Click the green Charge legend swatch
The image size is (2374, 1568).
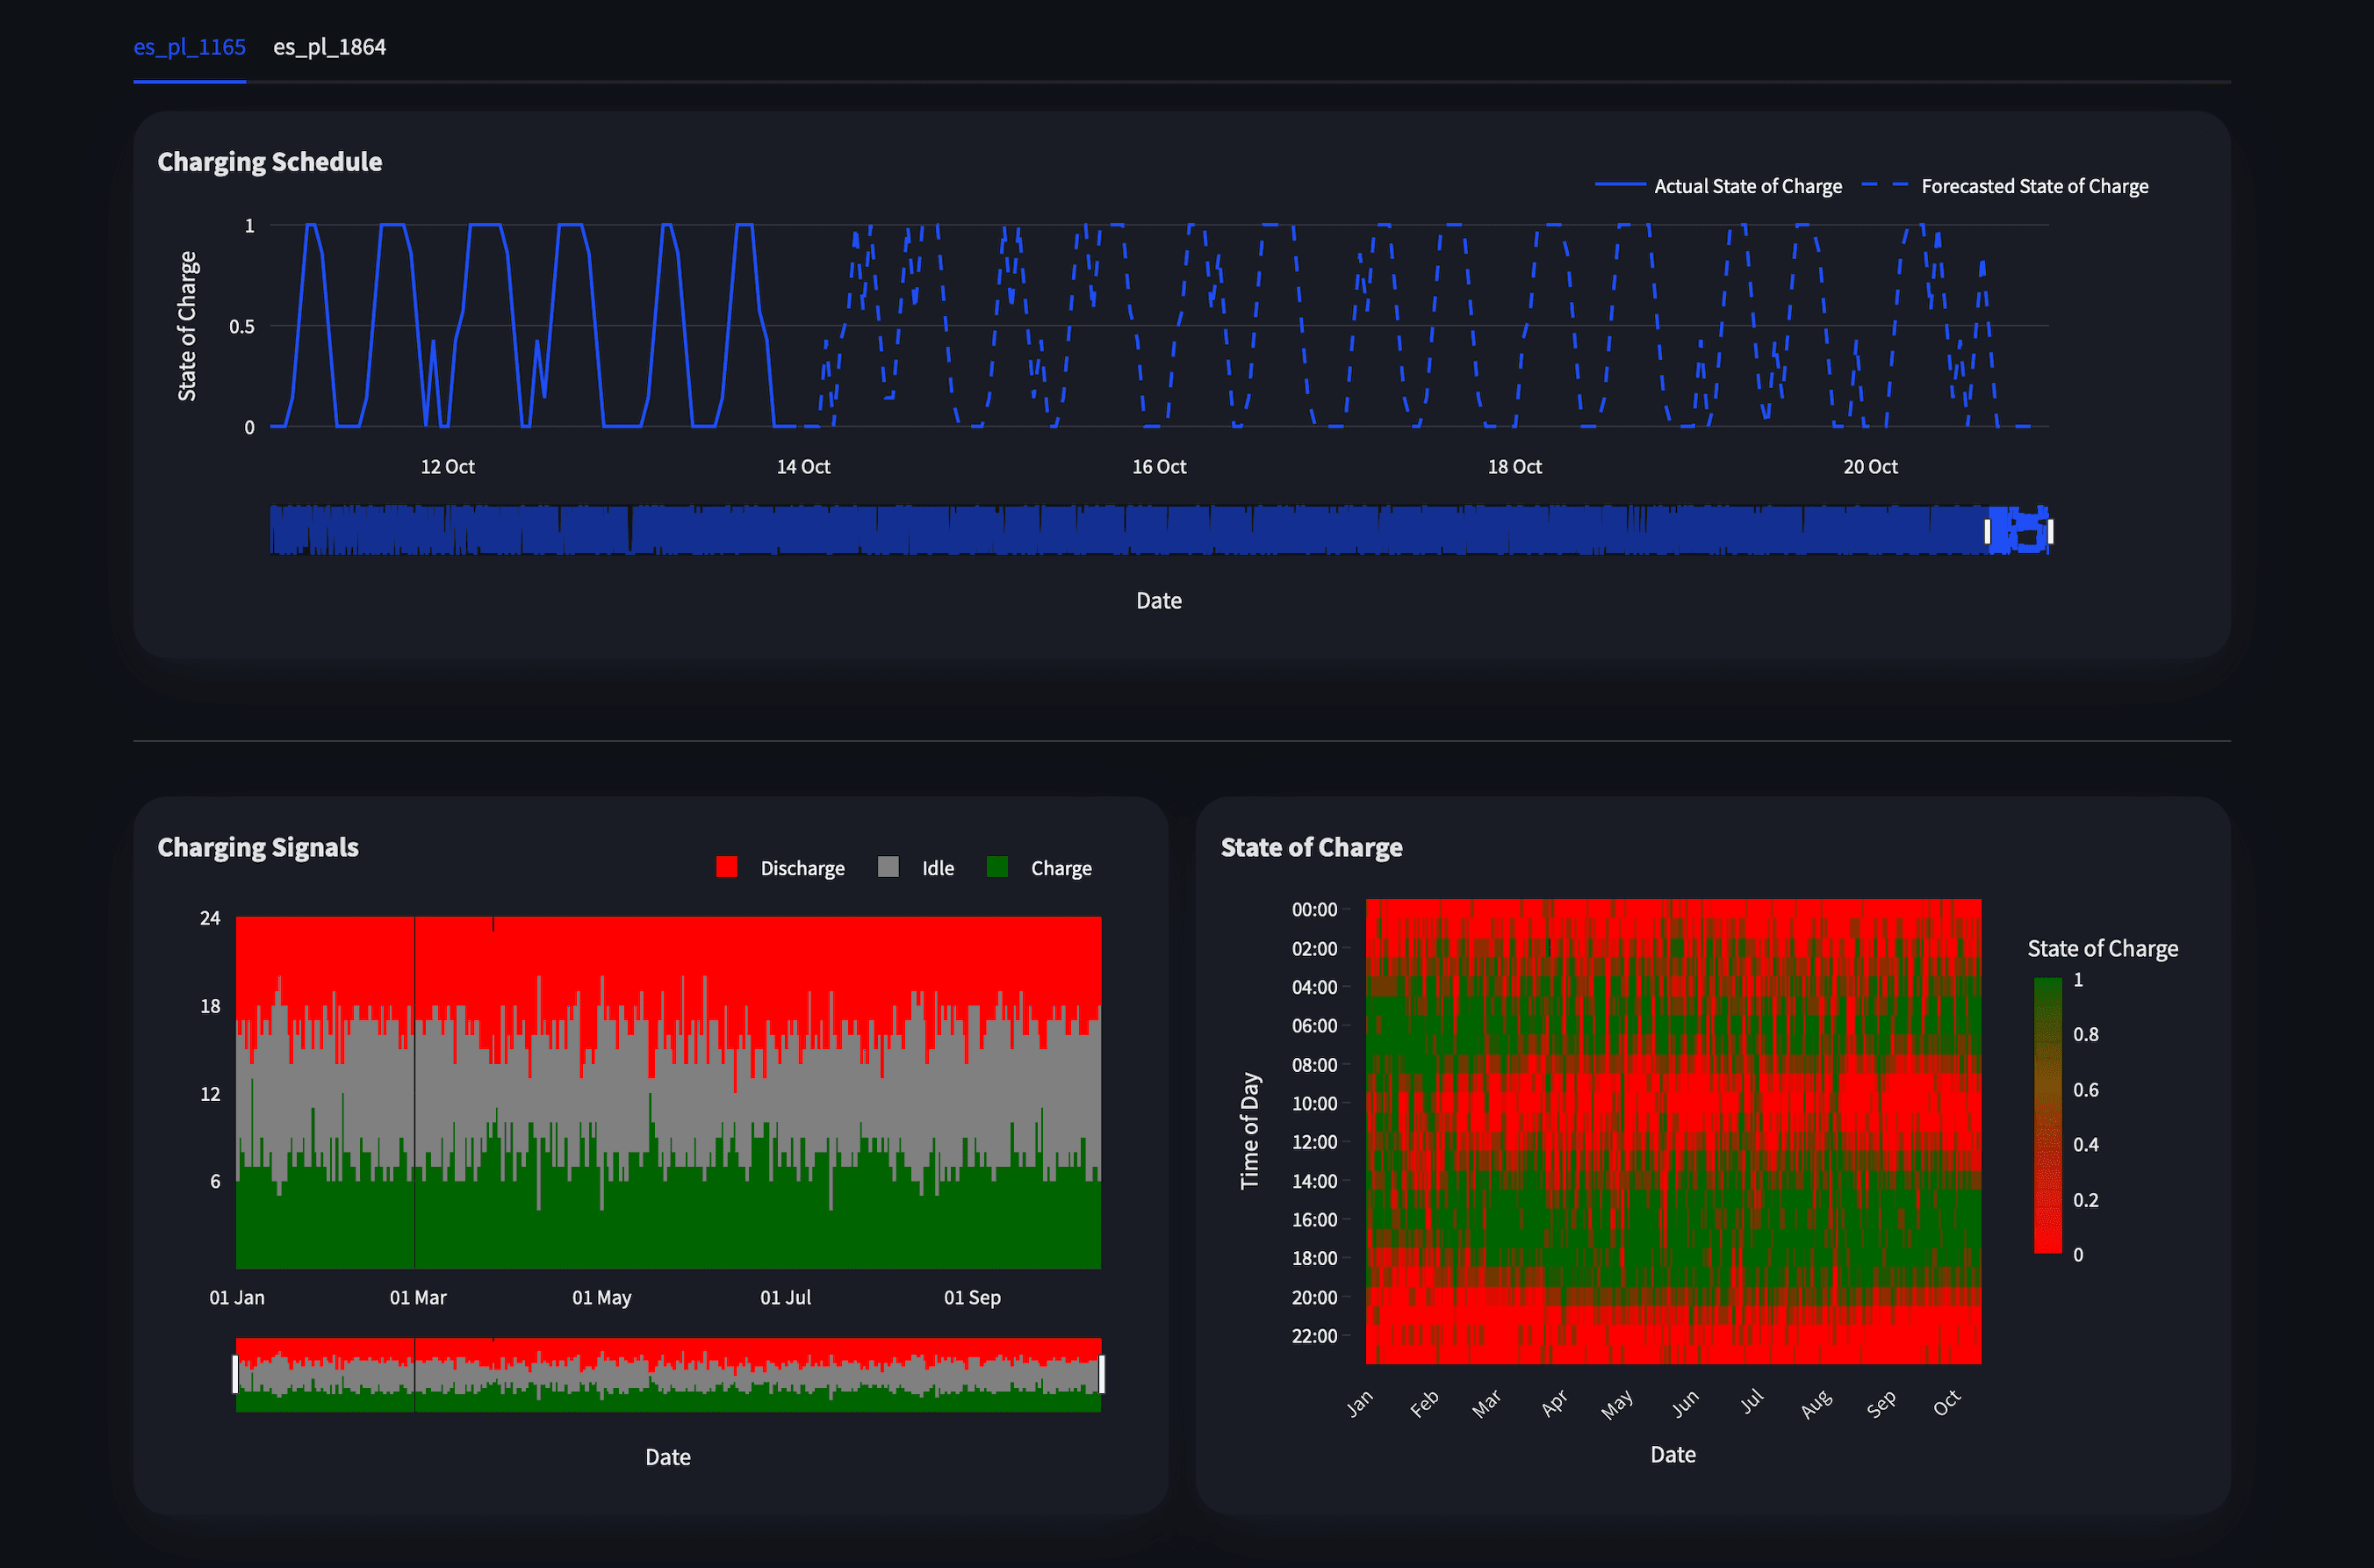point(997,867)
